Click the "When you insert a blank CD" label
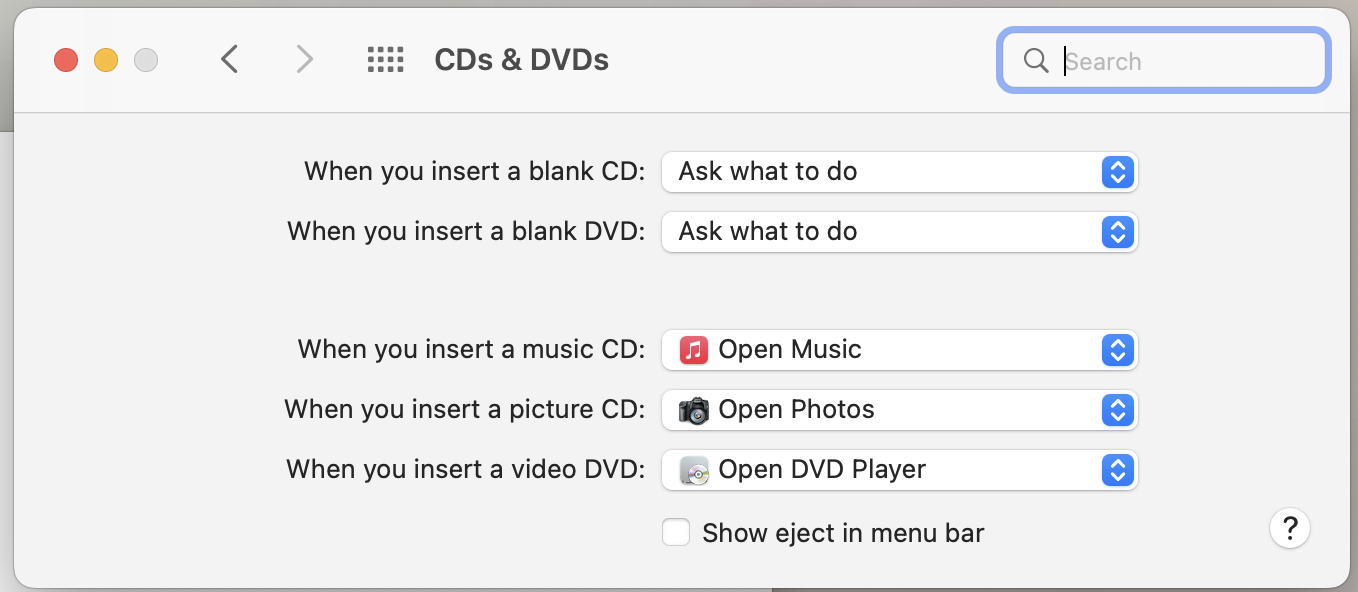 tap(475, 172)
